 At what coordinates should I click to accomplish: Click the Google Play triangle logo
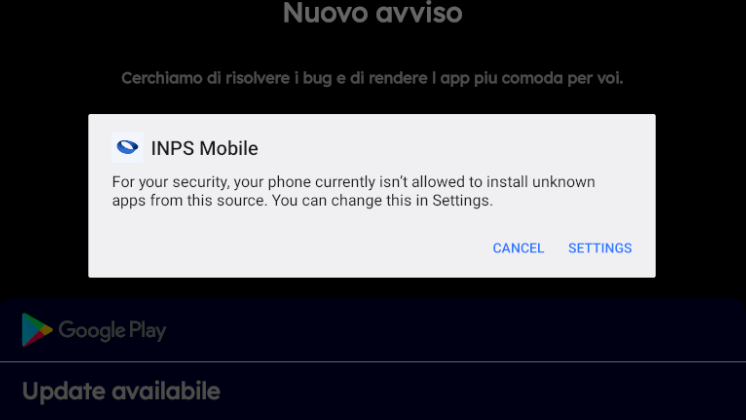coord(37,330)
